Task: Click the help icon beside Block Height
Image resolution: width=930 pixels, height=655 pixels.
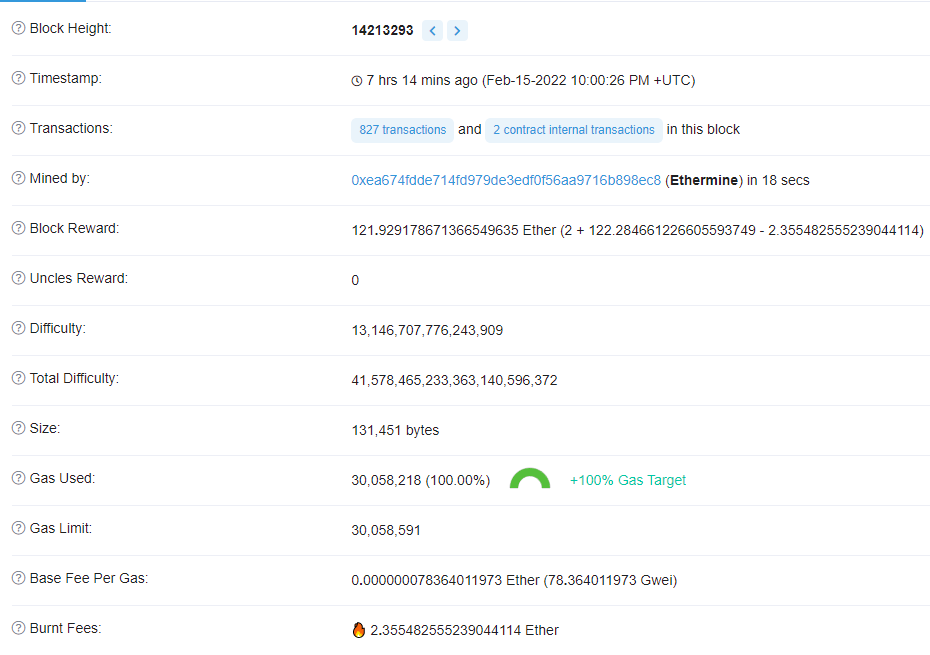Action: point(18,28)
